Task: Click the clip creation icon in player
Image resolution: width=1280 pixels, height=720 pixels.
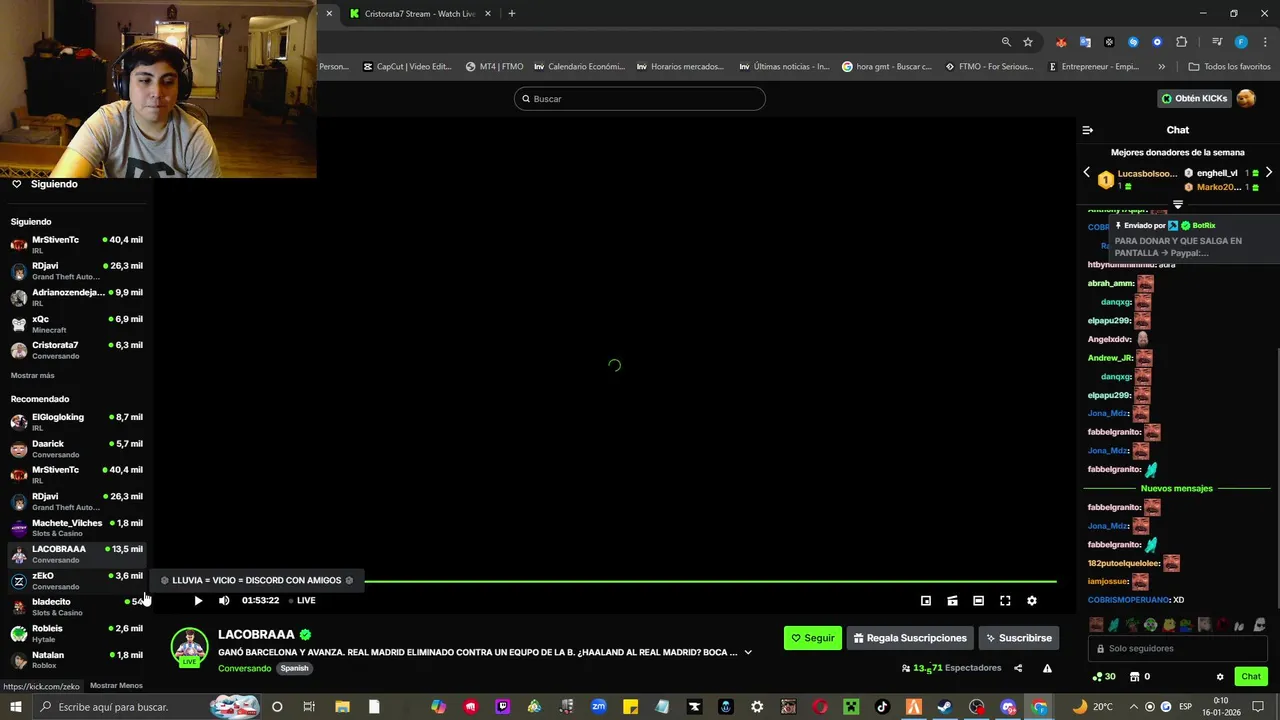Action: [x=952, y=600]
